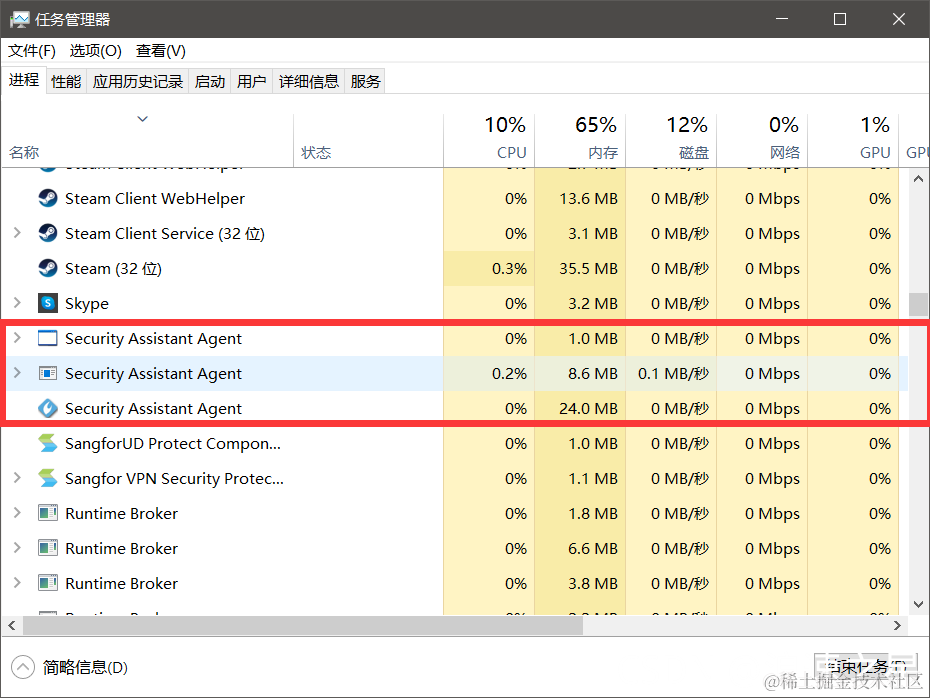Switch to the 启动 tab

pos(210,81)
